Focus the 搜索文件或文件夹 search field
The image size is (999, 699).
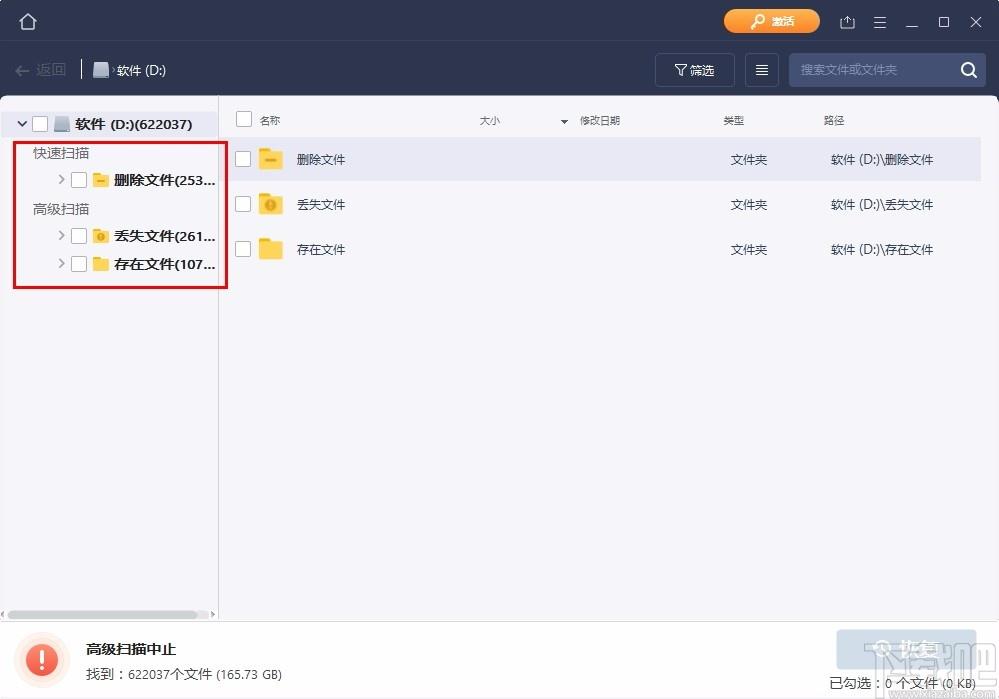876,70
